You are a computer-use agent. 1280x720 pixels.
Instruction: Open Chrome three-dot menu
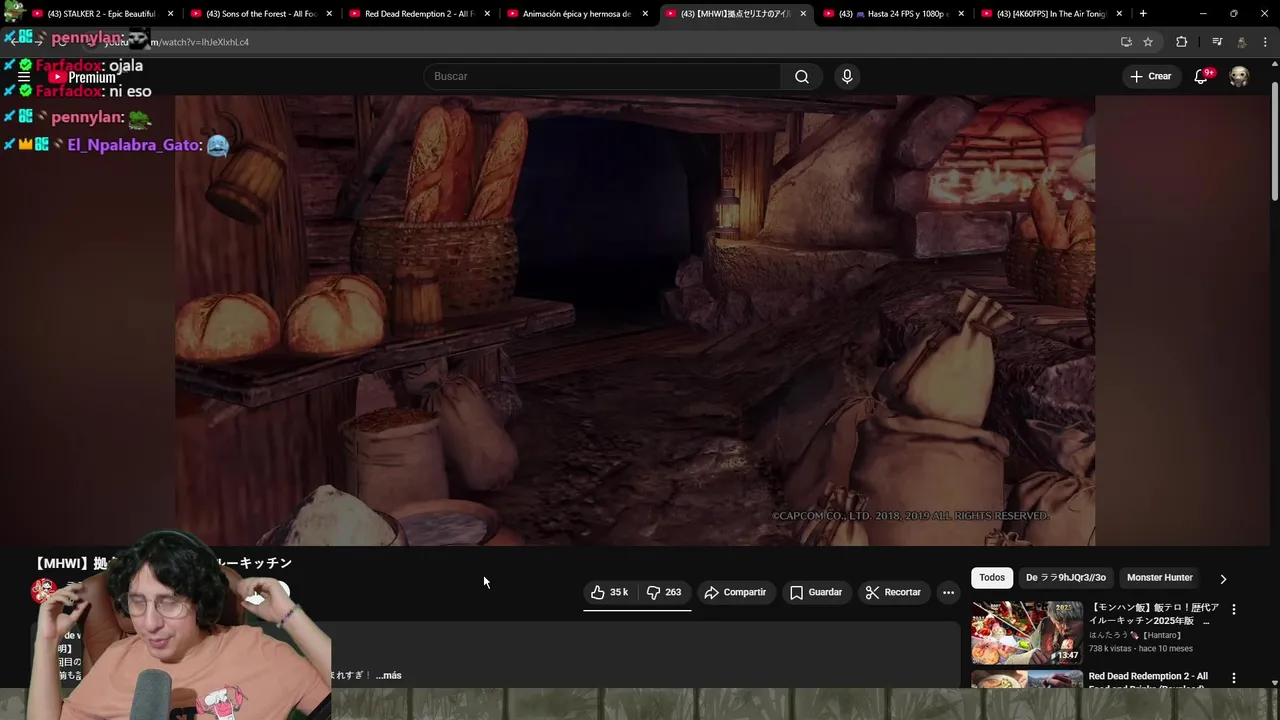[x=1265, y=42]
